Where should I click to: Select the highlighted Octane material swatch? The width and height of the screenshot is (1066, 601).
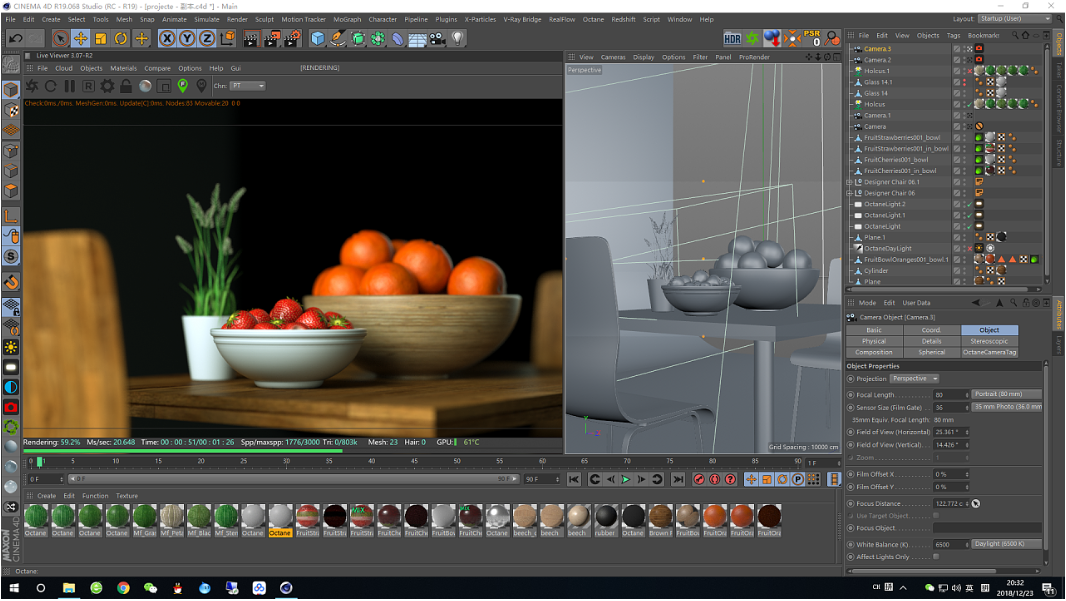[279, 520]
